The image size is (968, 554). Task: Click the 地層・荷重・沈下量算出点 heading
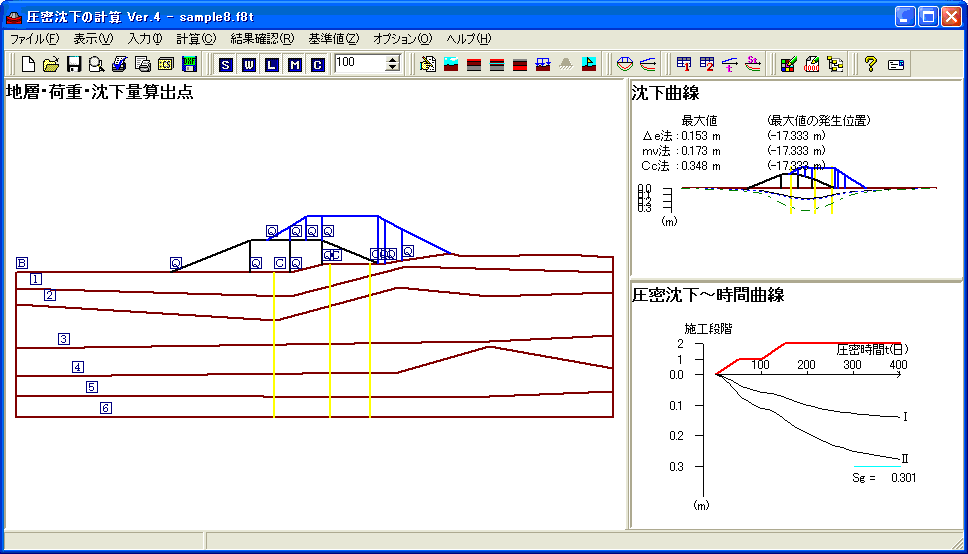99,92
